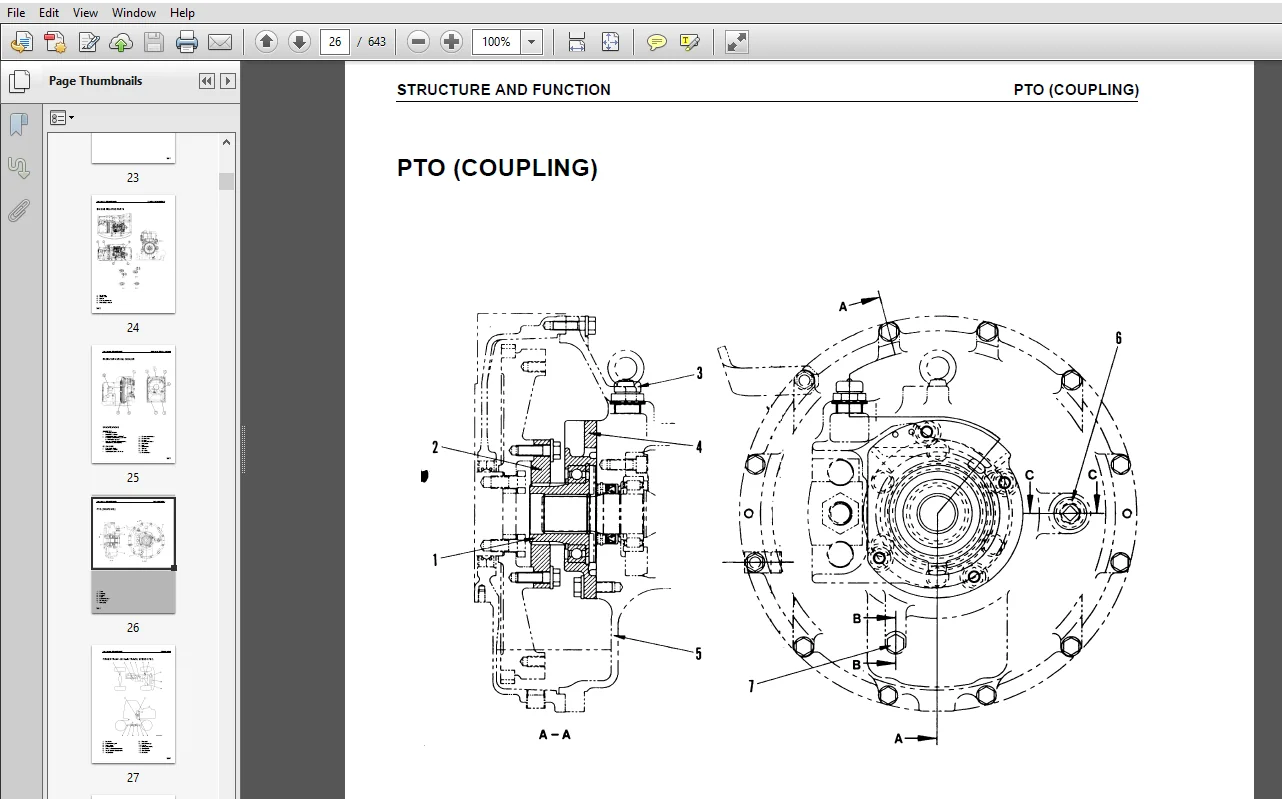Click the zoom in plus button
The width and height of the screenshot is (1282, 799).
tap(452, 42)
